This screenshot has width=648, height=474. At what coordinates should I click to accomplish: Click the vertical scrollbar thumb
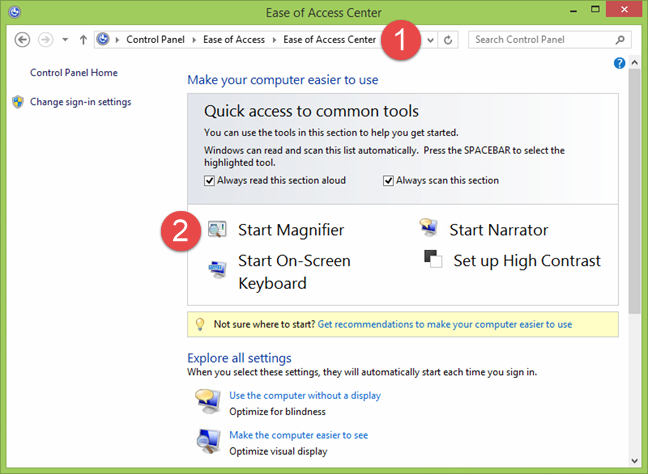tap(635, 191)
